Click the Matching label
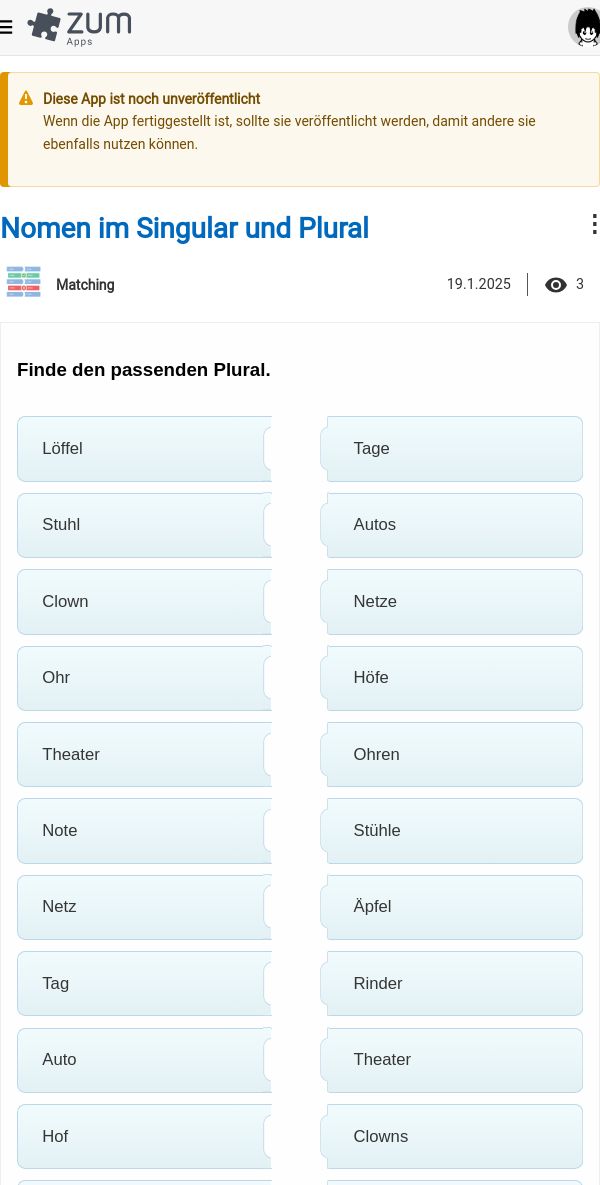Screen dimensions: 600x1185 [x=85, y=285]
